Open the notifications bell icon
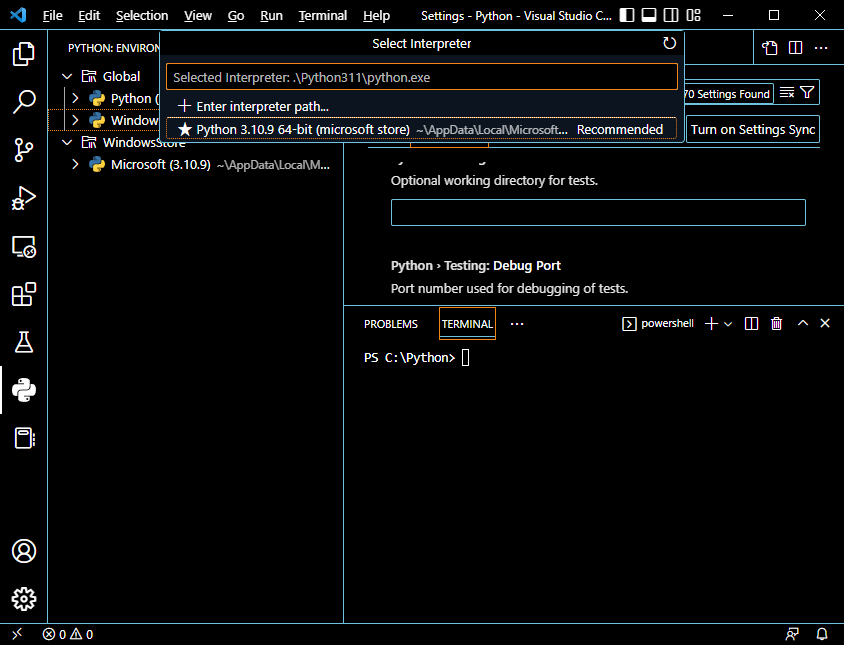 (x=821, y=634)
